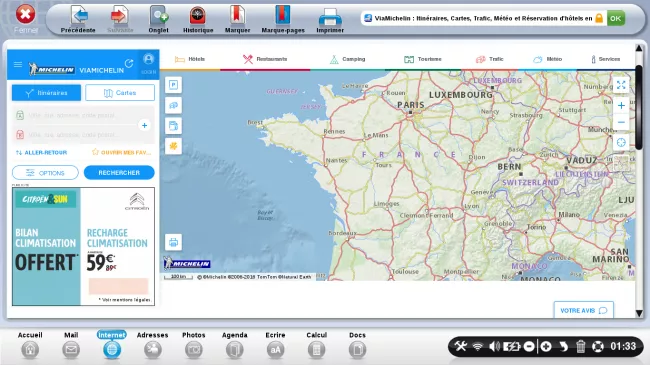The image size is (650, 365).
Task: Open the settings tools icon in tray
Action: (461, 346)
